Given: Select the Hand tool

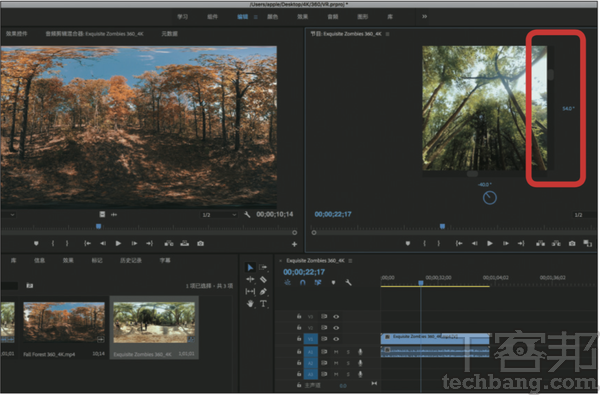Looking at the screenshot, I should point(250,304).
